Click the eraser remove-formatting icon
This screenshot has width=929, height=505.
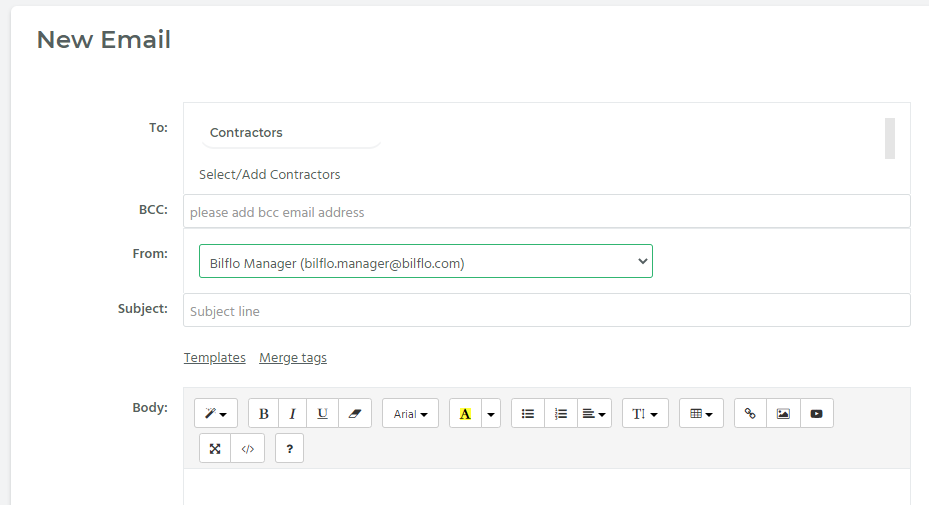coord(355,413)
